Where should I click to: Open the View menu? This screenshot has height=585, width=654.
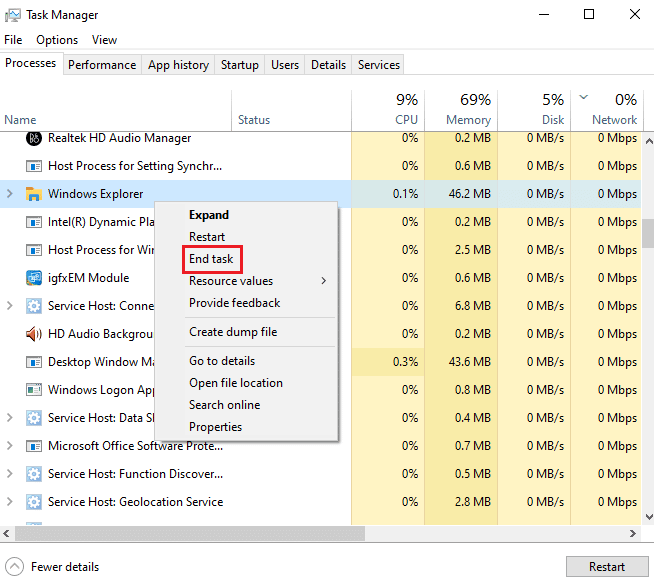[104, 40]
